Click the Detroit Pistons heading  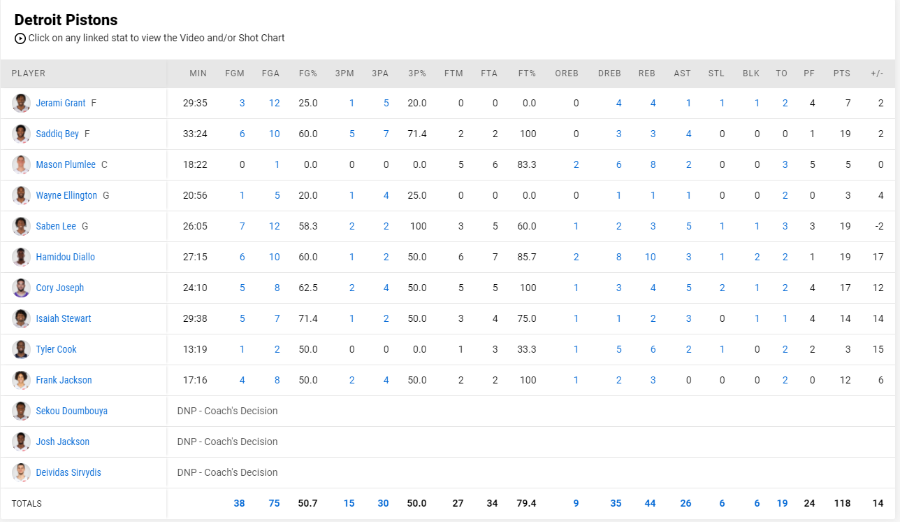pyautogui.click(x=65, y=20)
